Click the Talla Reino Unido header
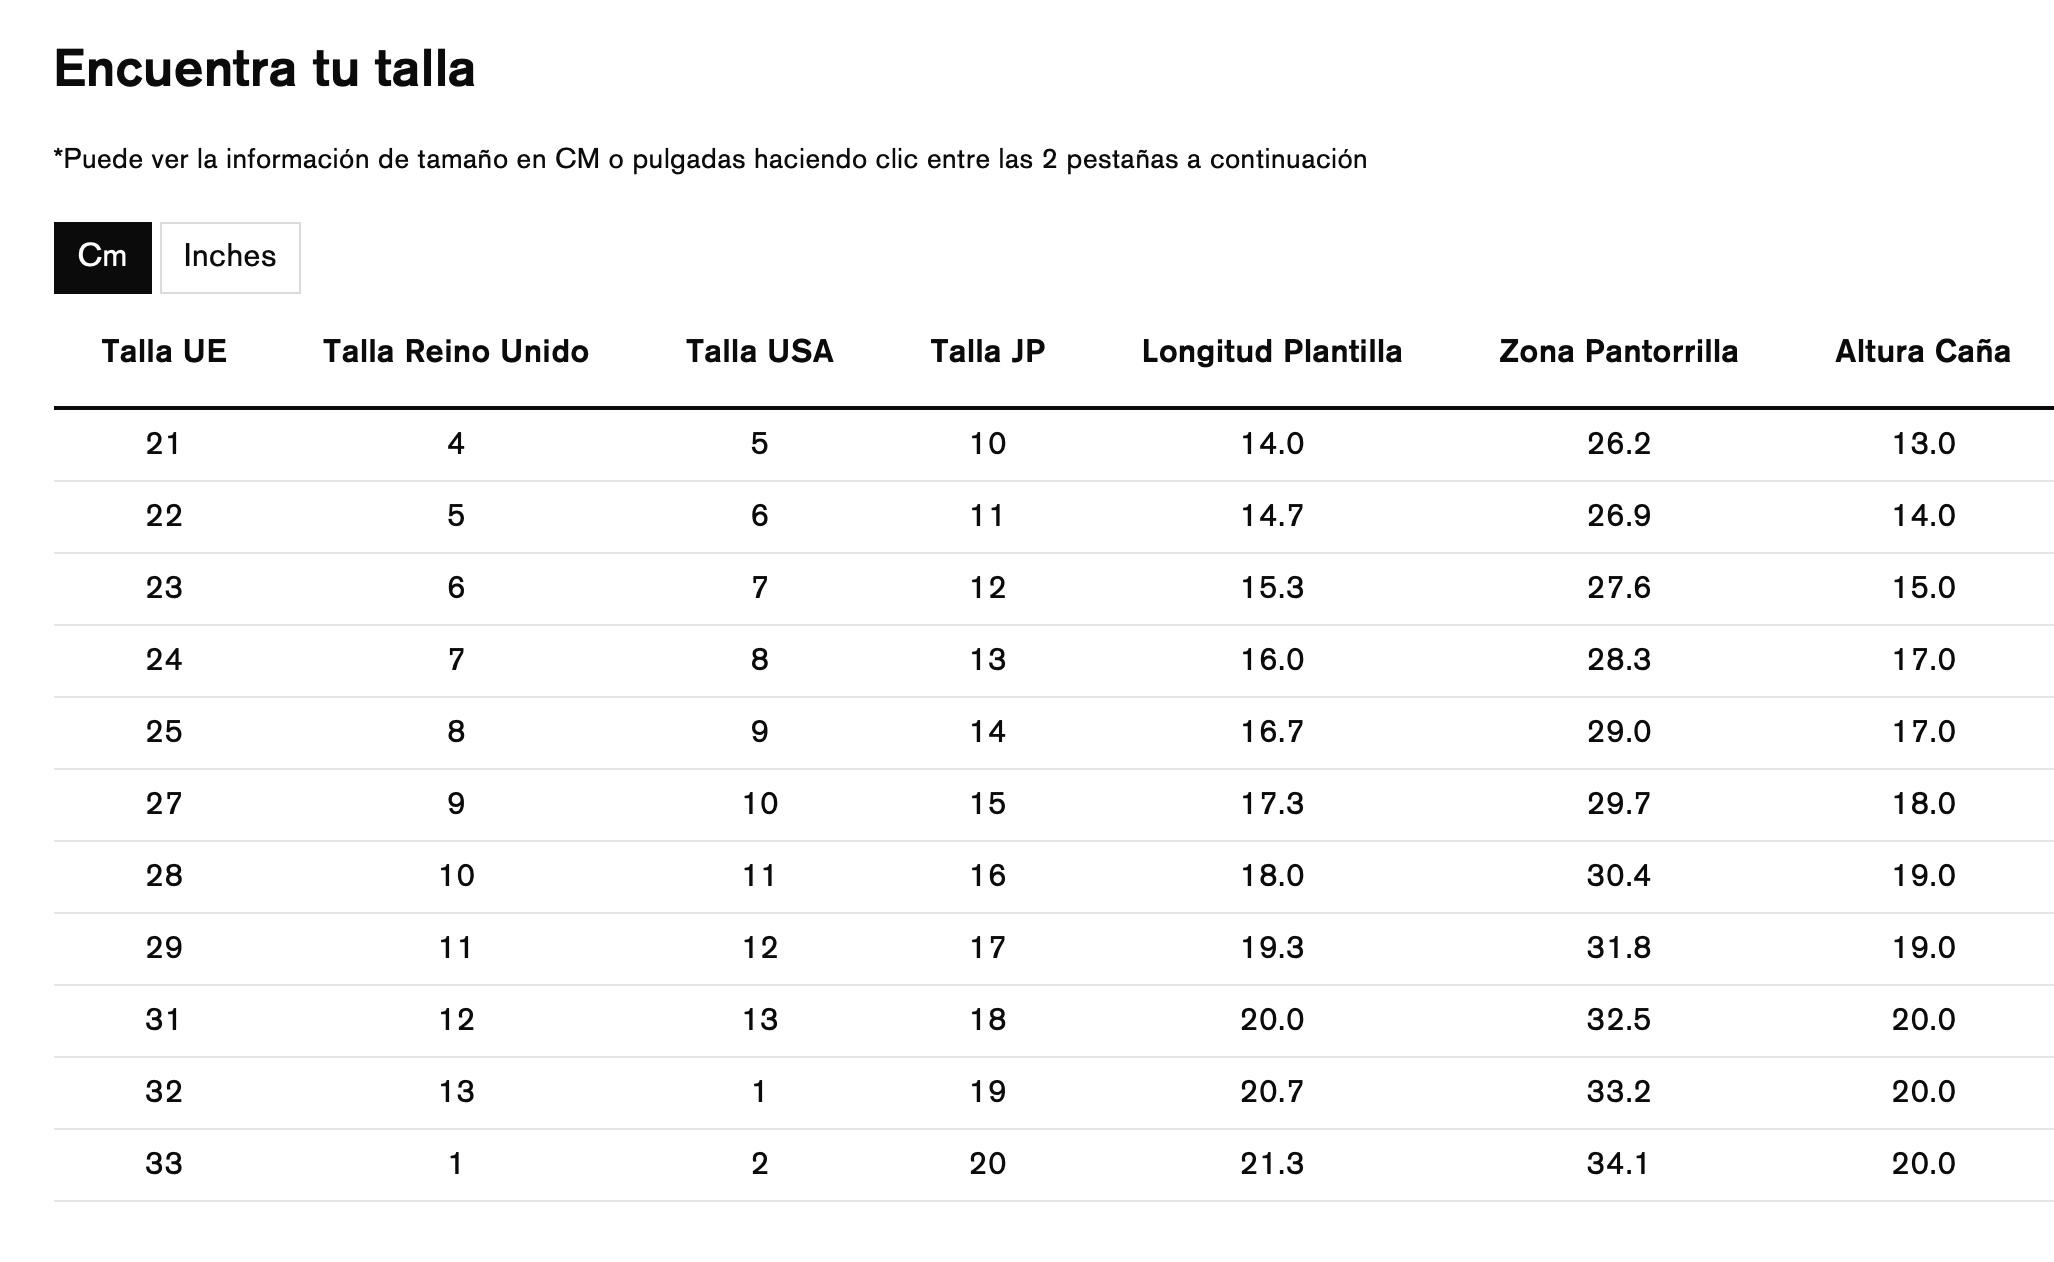Screen dimensions: 2054x1262 pos(456,352)
